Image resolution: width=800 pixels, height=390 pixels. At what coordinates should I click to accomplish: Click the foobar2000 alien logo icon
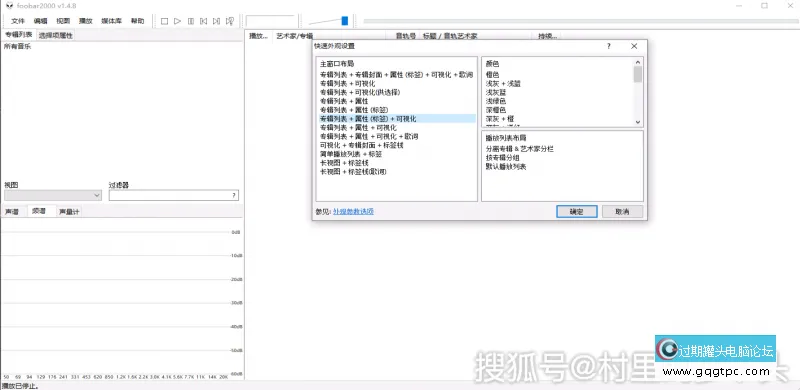click(x=10, y=6)
